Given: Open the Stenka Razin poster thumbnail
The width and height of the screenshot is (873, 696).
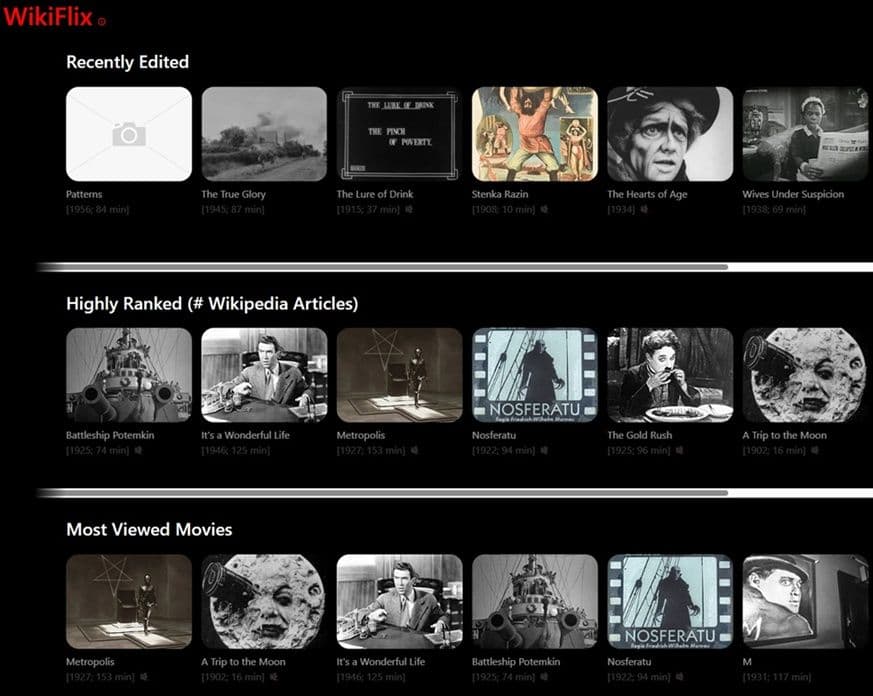Looking at the screenshot, I should click(x=534, y=134).
